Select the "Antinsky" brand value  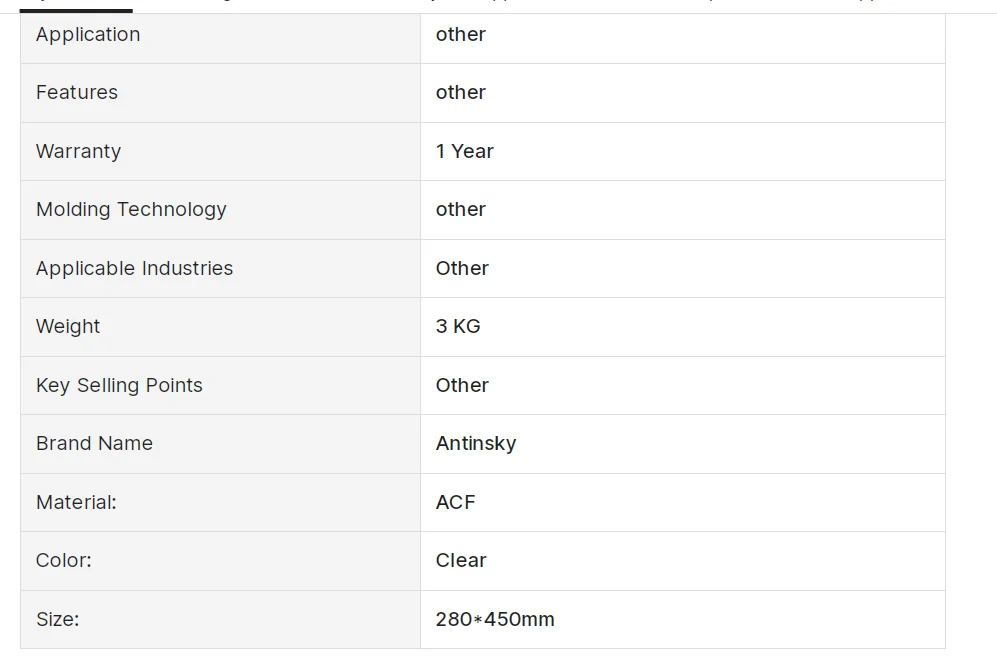[476, 443]
